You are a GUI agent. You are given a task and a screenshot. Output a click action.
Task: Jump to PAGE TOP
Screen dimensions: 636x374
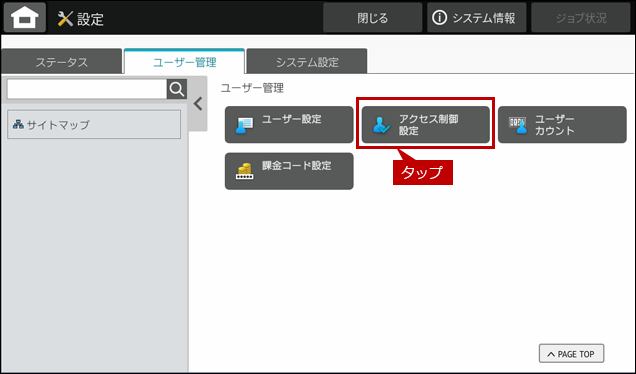pos(572,354)
